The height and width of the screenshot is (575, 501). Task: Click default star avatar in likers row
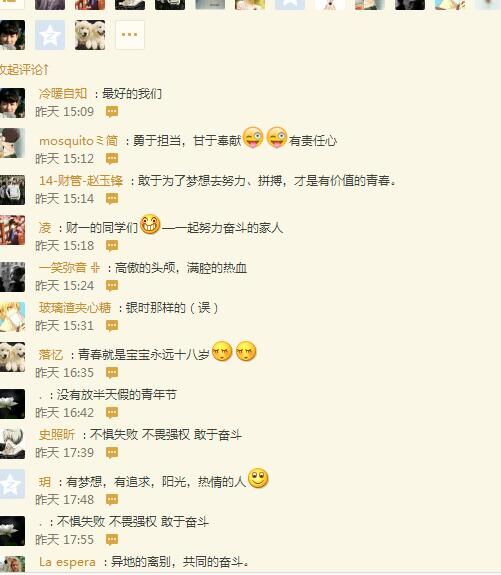[50, 35]
